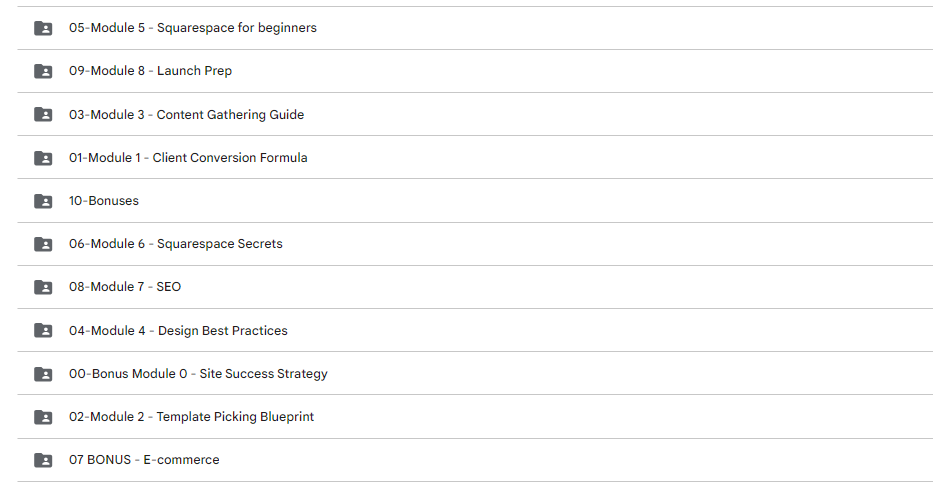Click the folder icon for Template Picking Blueprint
The width and height of the screenshot is (933, 483).
[43, 417]
